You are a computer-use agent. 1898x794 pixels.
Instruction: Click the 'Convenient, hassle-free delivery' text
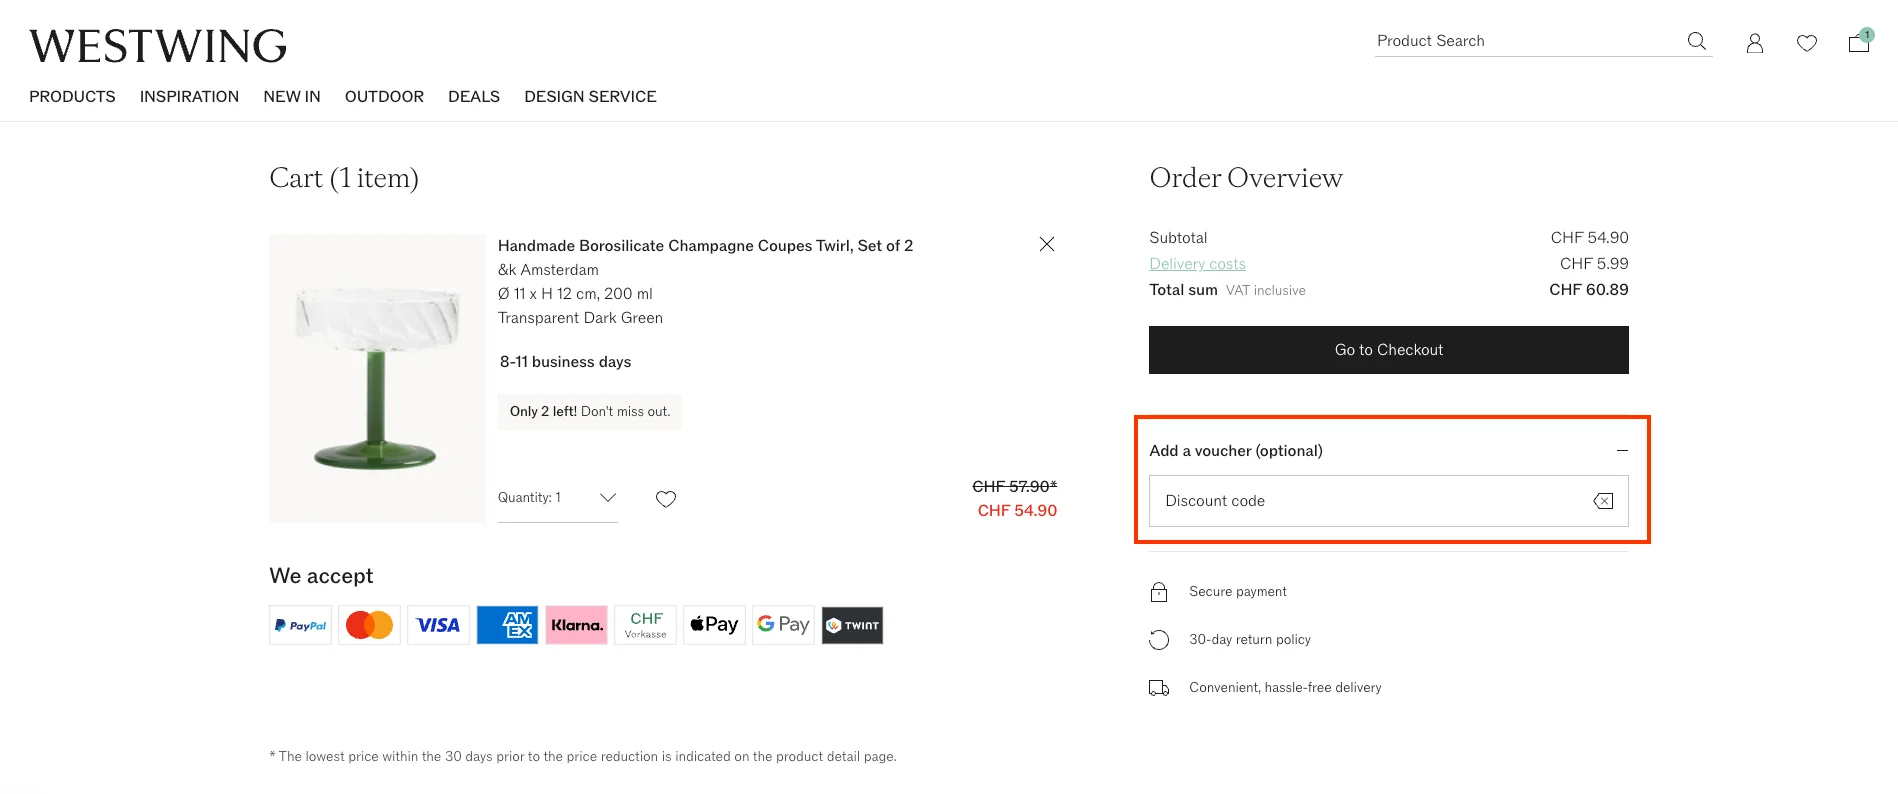(1285, 688)
